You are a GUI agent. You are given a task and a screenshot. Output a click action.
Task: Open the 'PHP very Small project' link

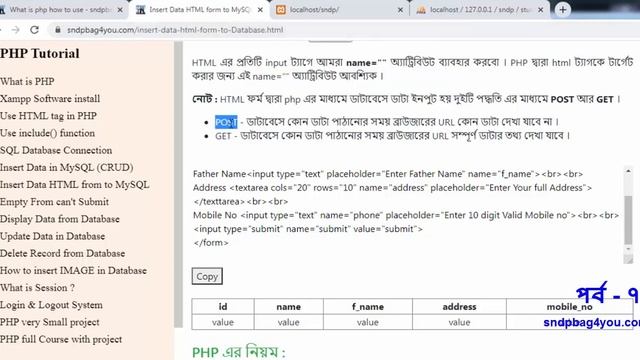point(49,322)
